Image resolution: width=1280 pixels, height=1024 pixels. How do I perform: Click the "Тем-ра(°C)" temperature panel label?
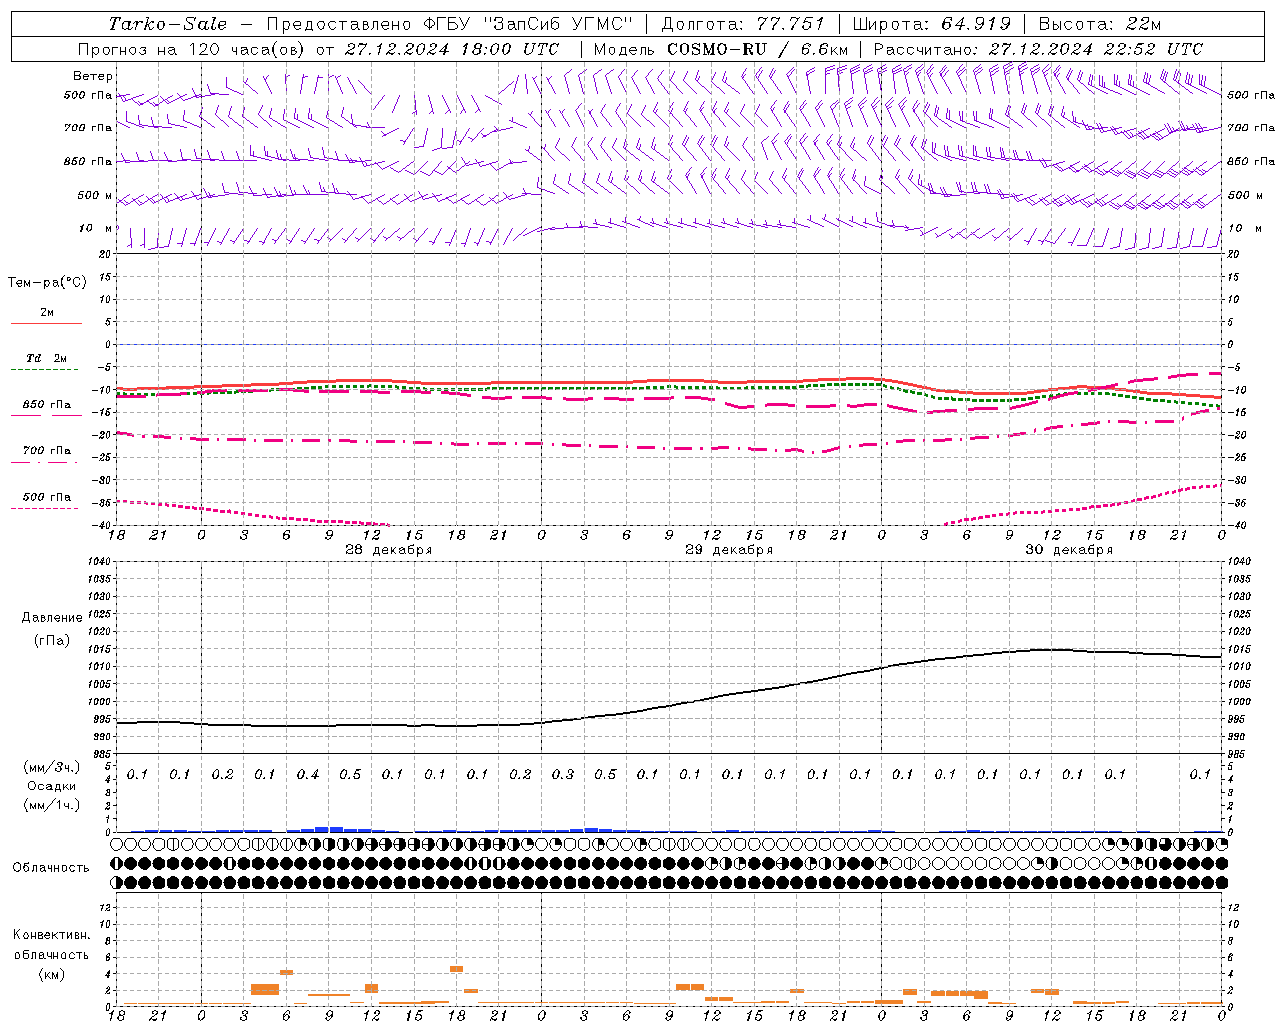pos(47,283)
